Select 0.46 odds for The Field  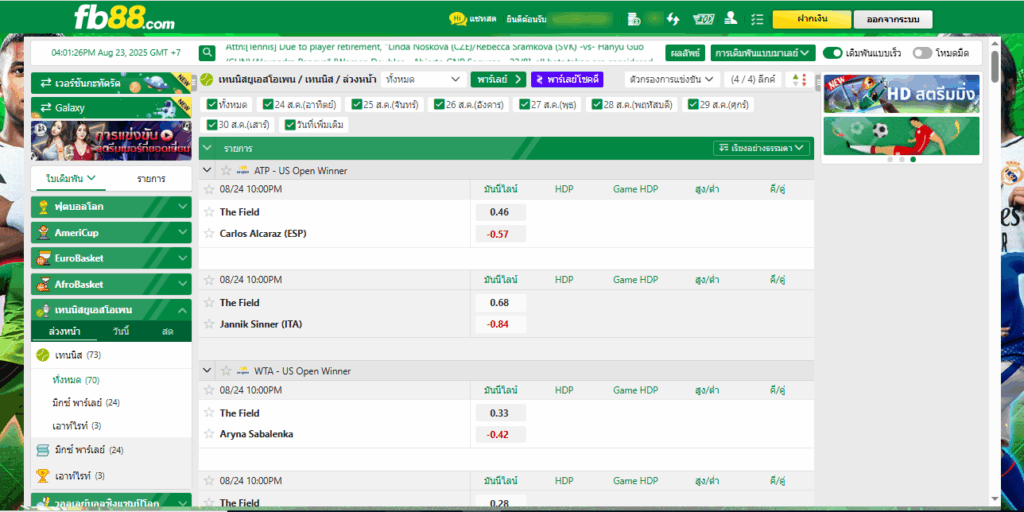(x=500, y=212)
